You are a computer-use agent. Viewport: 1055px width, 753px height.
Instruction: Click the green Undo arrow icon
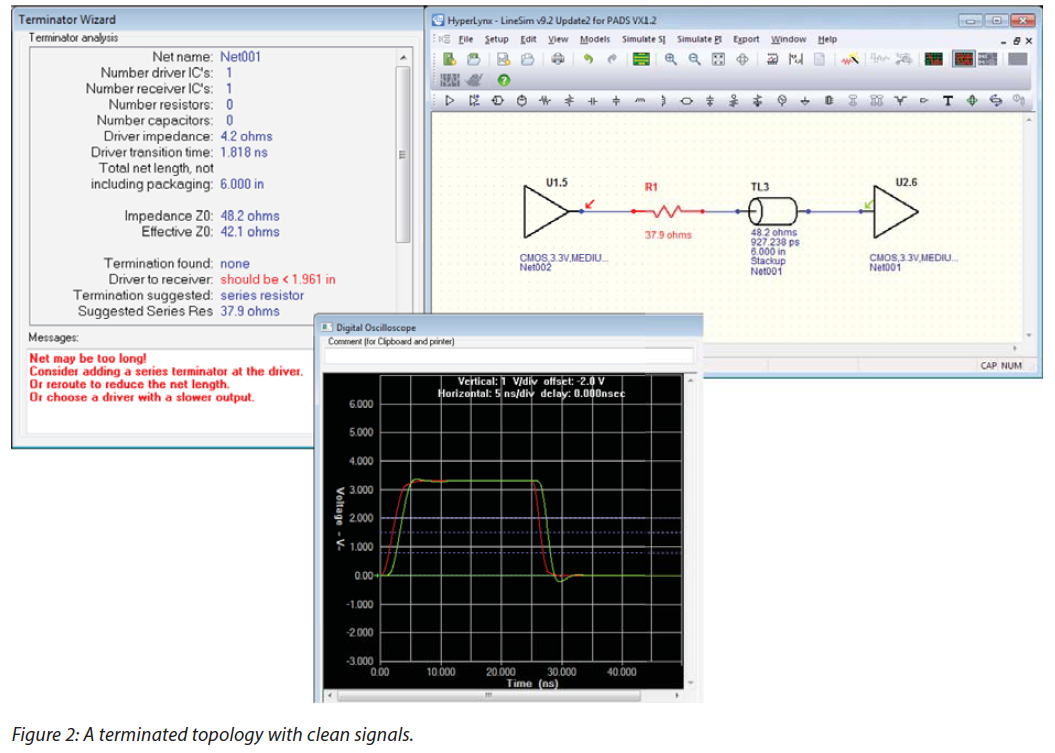[x=589, y=60]
